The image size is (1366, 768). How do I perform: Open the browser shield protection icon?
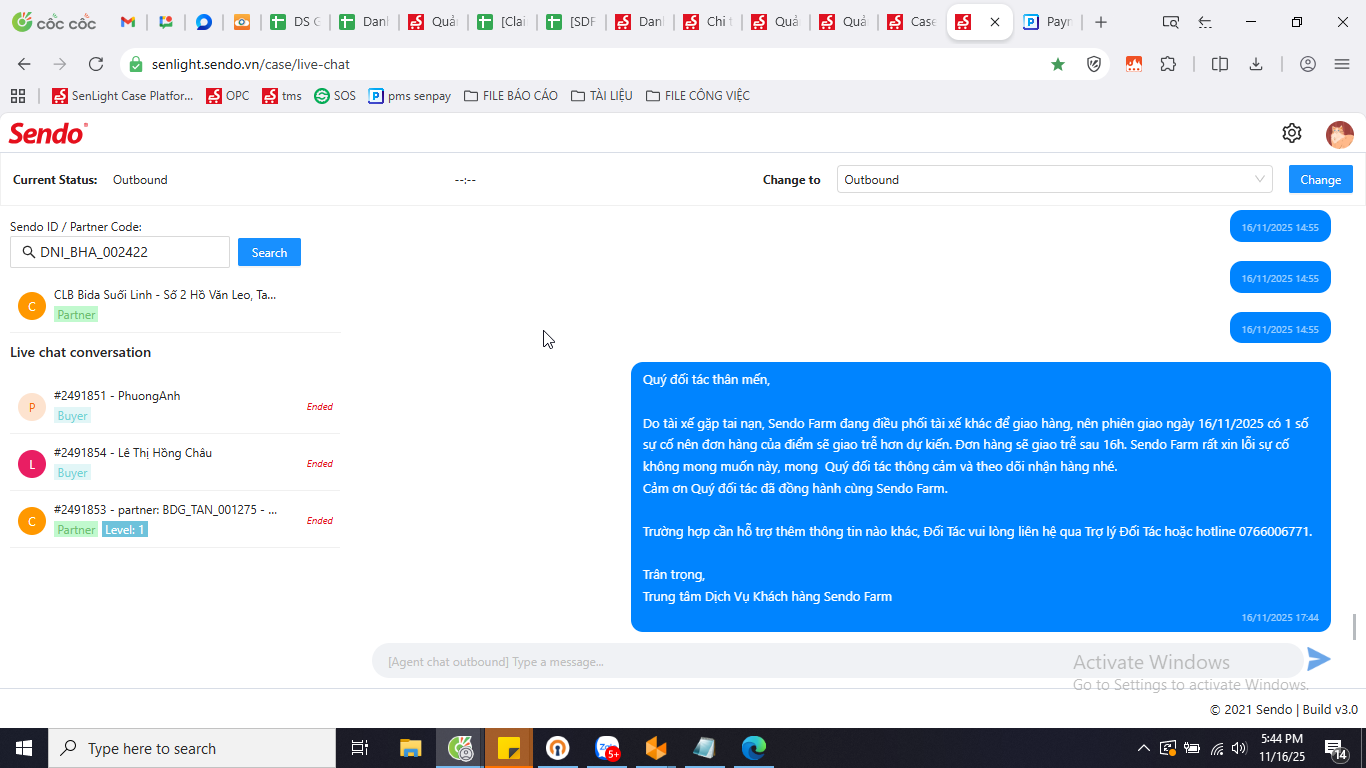[x=1094, y=64]
